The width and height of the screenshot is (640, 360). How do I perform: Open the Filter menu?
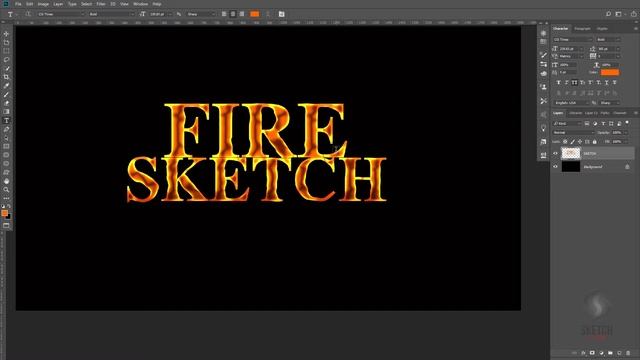pos(101,4)
